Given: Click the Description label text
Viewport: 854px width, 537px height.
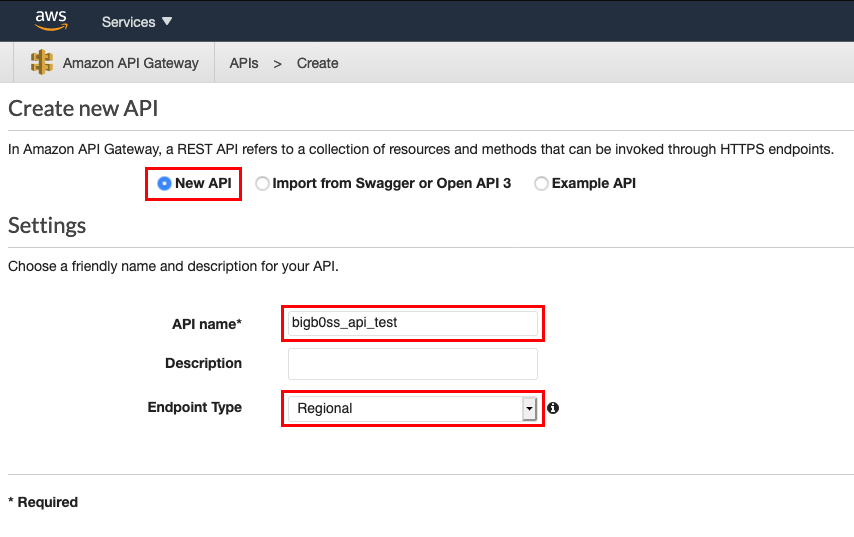Looking at the screenshot, I should tap(203, 363).
